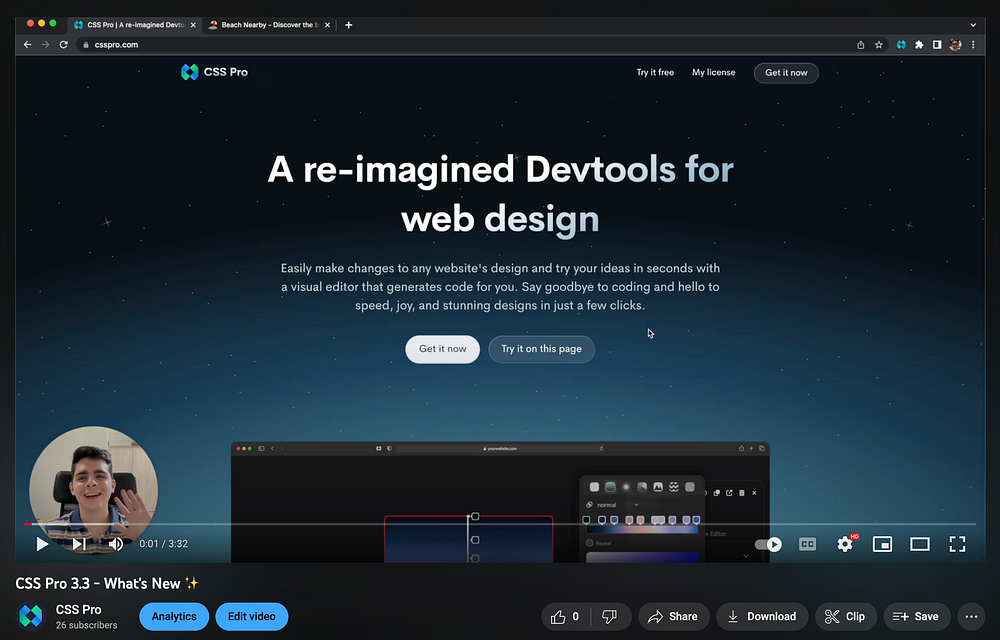The width and height of the screenshot is (1000, 640).
Task: Reload the csspro.com page
Action: pos(63,45)
